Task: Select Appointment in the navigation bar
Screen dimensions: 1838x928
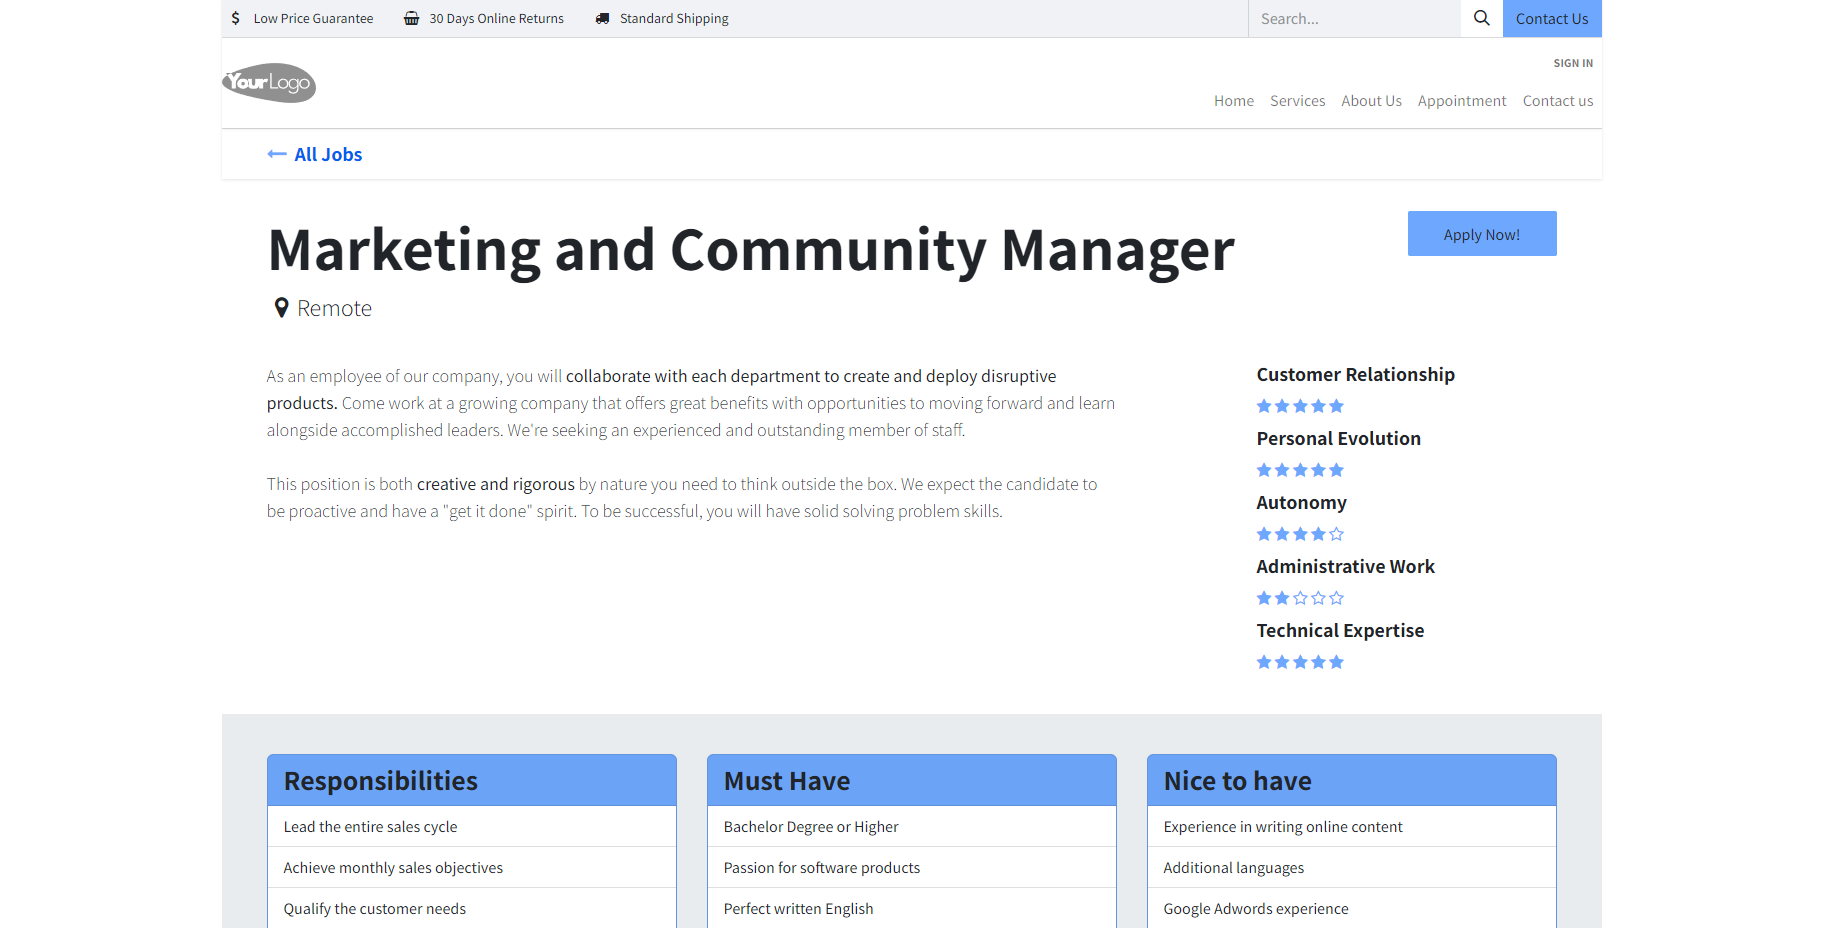Action: [x=1461, y=101]
